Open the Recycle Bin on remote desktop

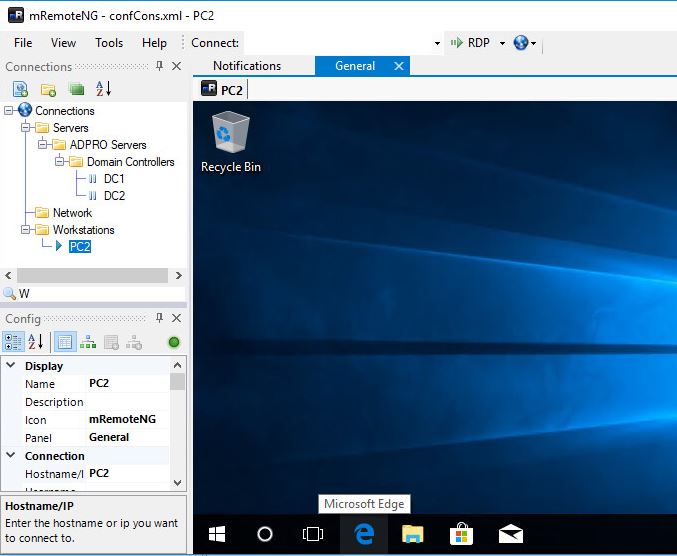coord(231,142)
